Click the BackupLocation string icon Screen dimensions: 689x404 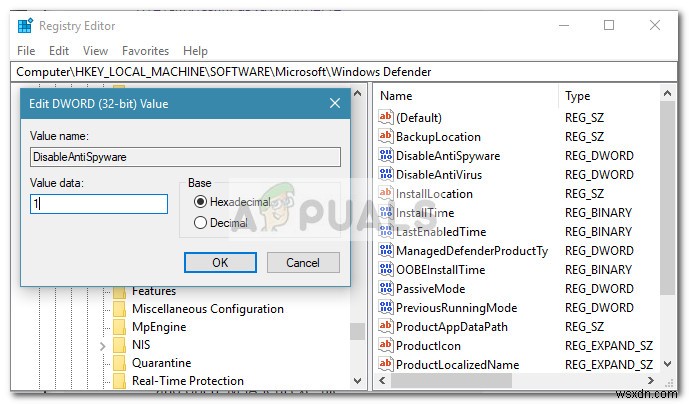point(385,136)
